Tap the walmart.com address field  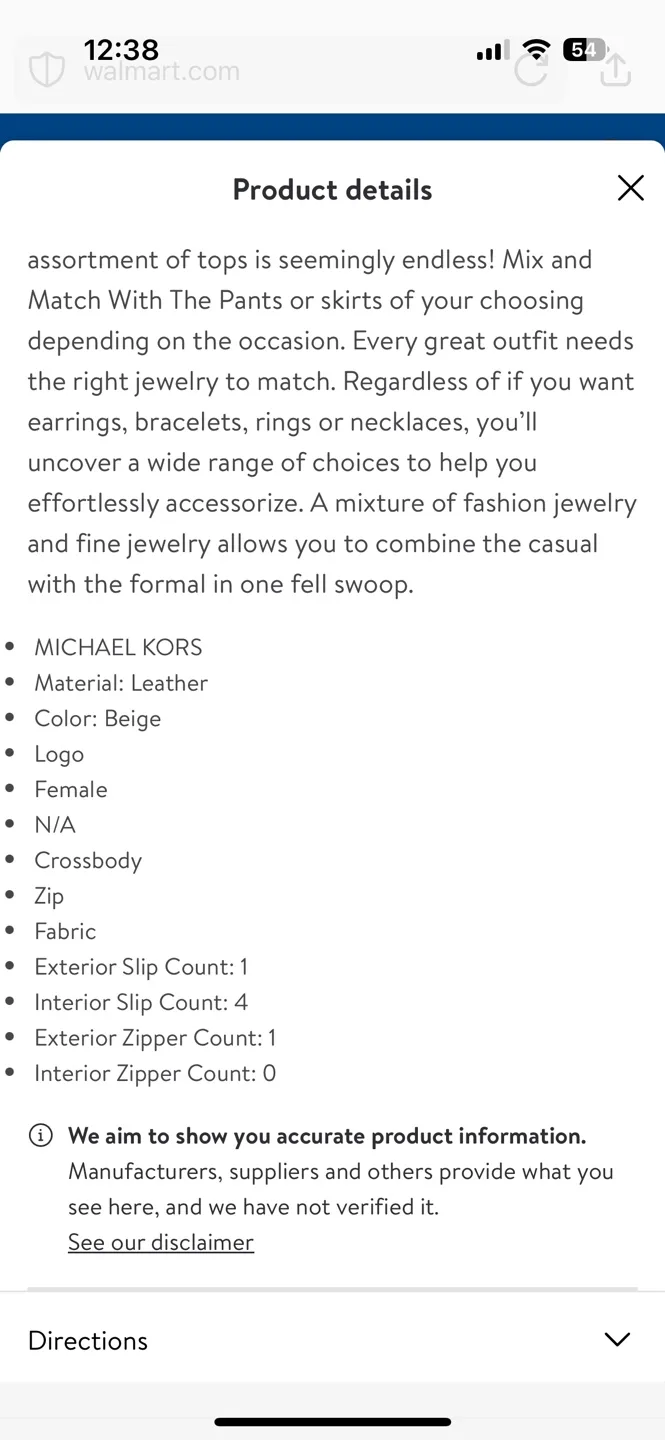[x=250, y=72]
